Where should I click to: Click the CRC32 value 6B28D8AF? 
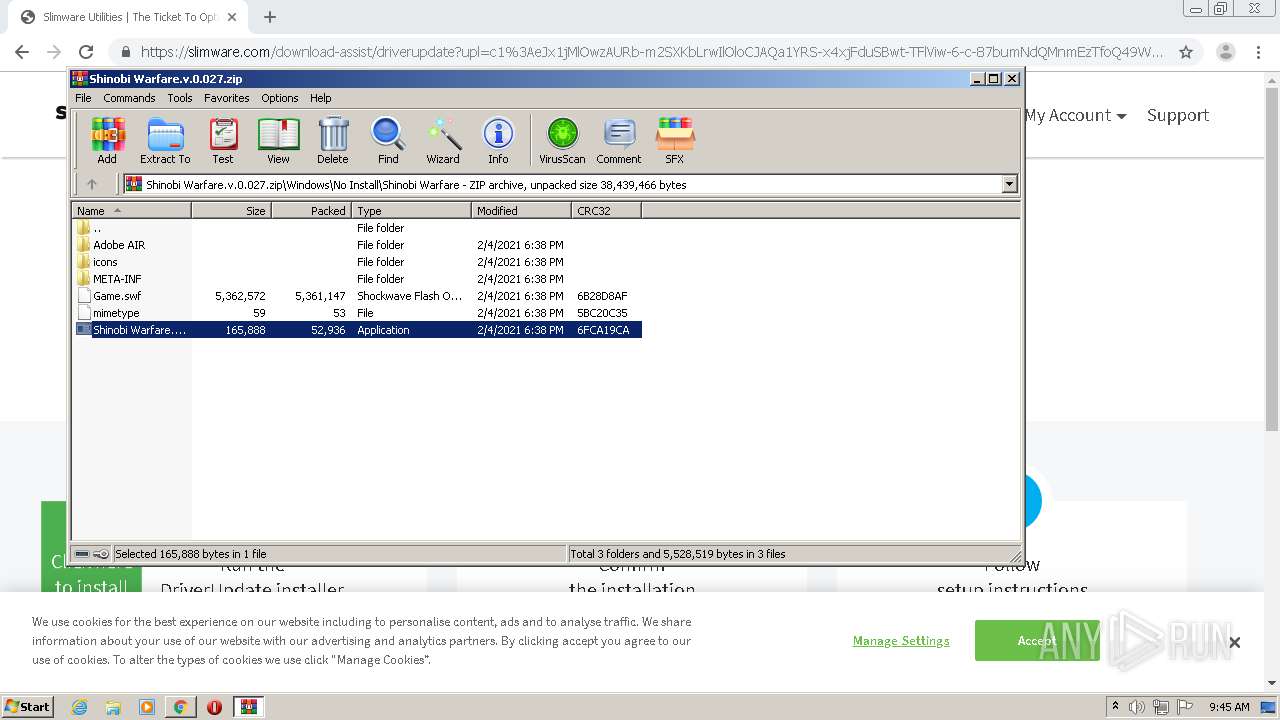point(602,296)
